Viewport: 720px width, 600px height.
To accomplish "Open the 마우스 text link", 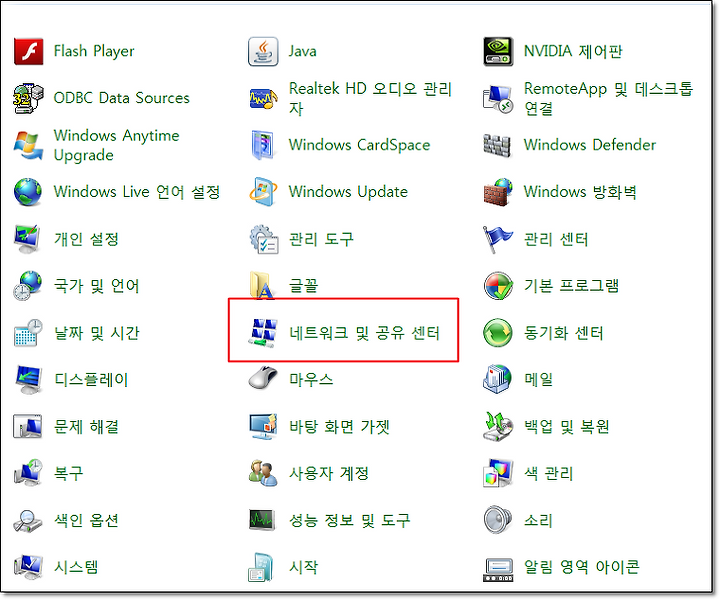I will coord(311,380).
